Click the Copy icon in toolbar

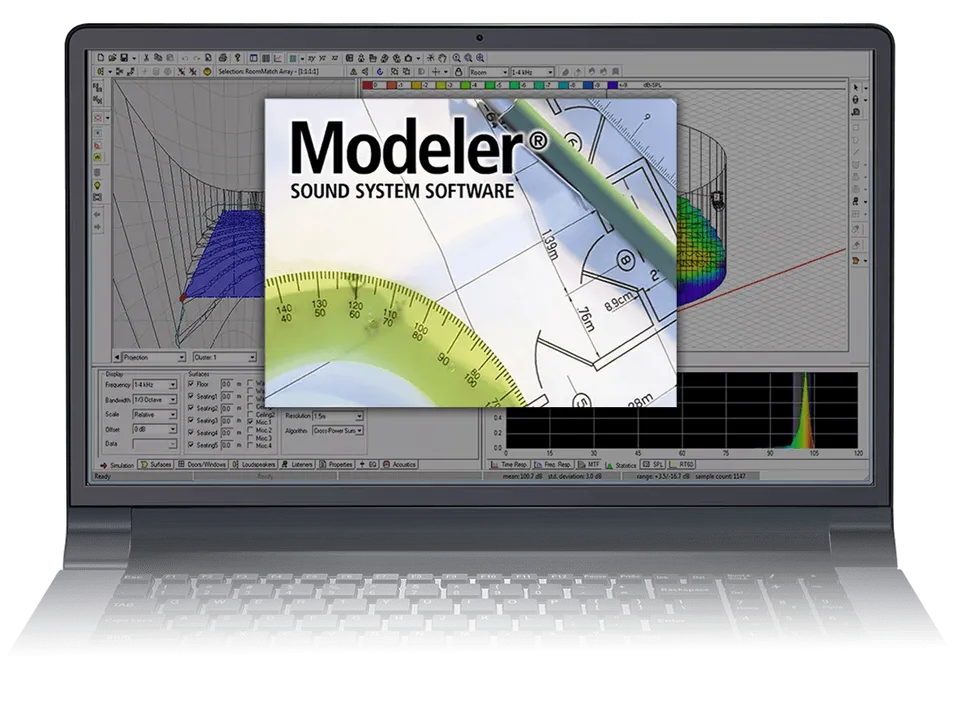158,58
